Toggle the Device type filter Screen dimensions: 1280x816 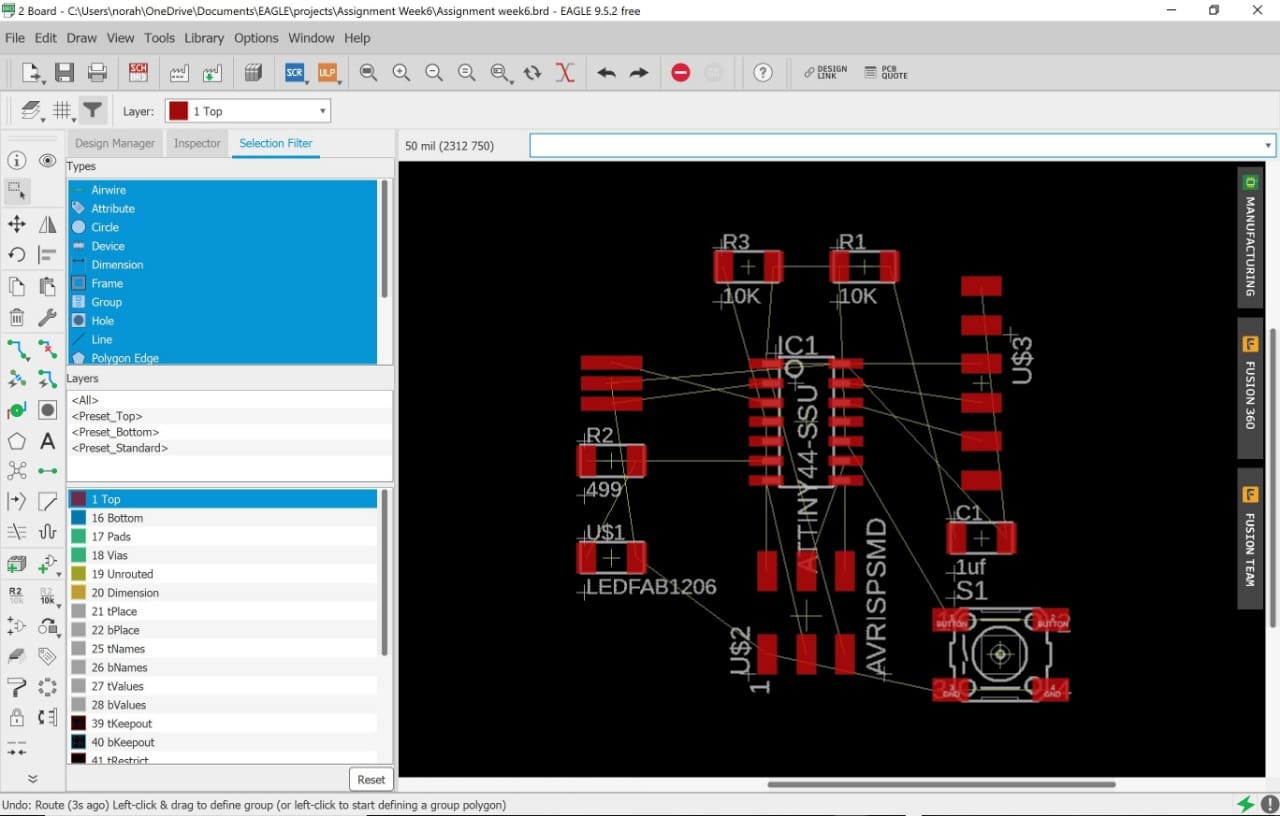(222, 246)
